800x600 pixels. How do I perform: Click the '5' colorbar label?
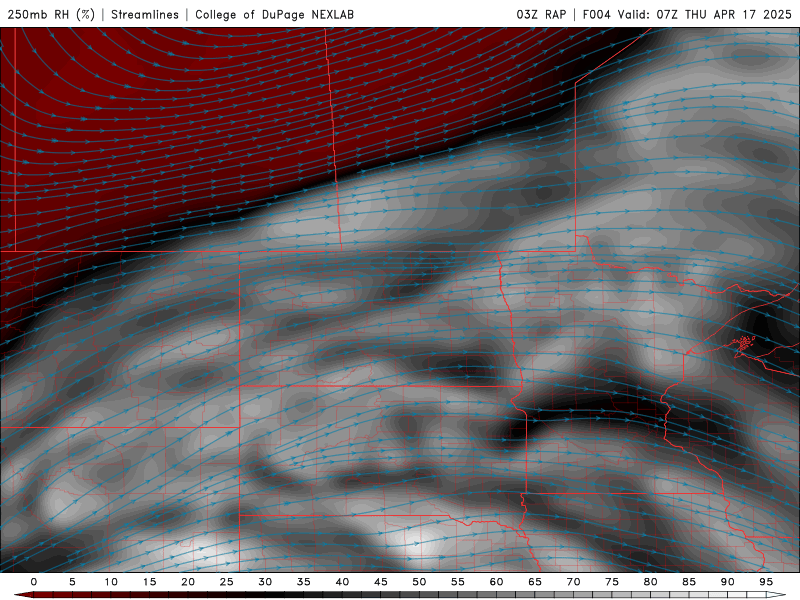click(x=72, y=582)
